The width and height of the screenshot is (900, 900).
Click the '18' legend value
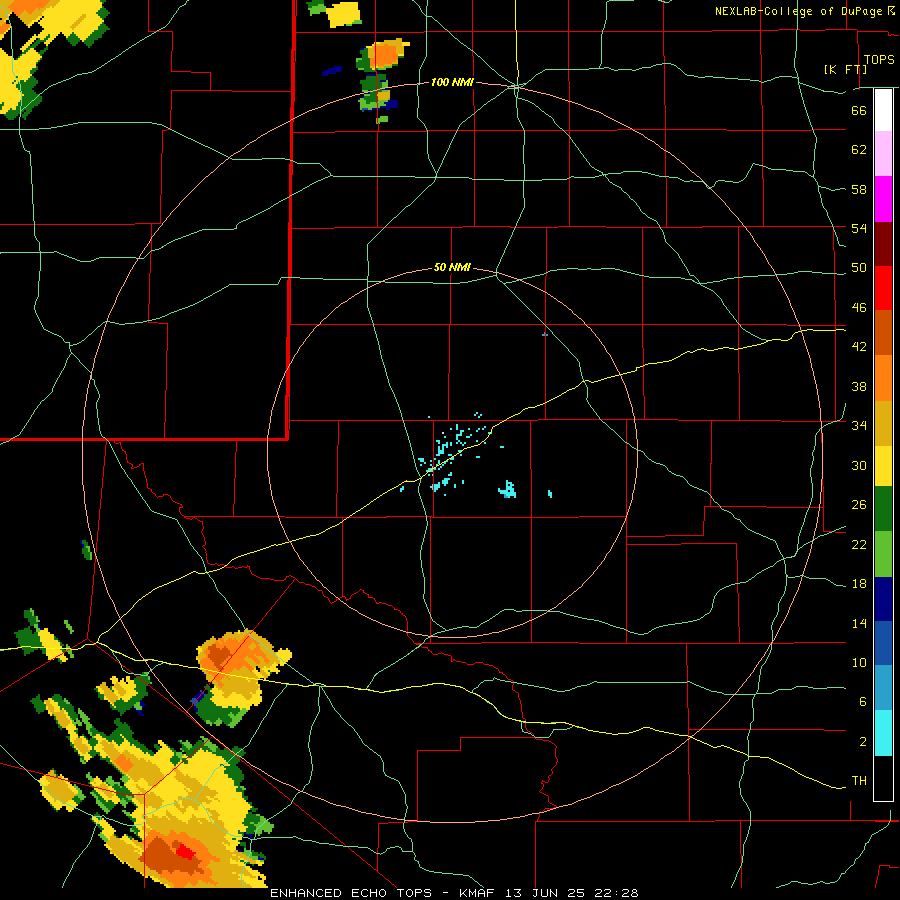(859, 584)
